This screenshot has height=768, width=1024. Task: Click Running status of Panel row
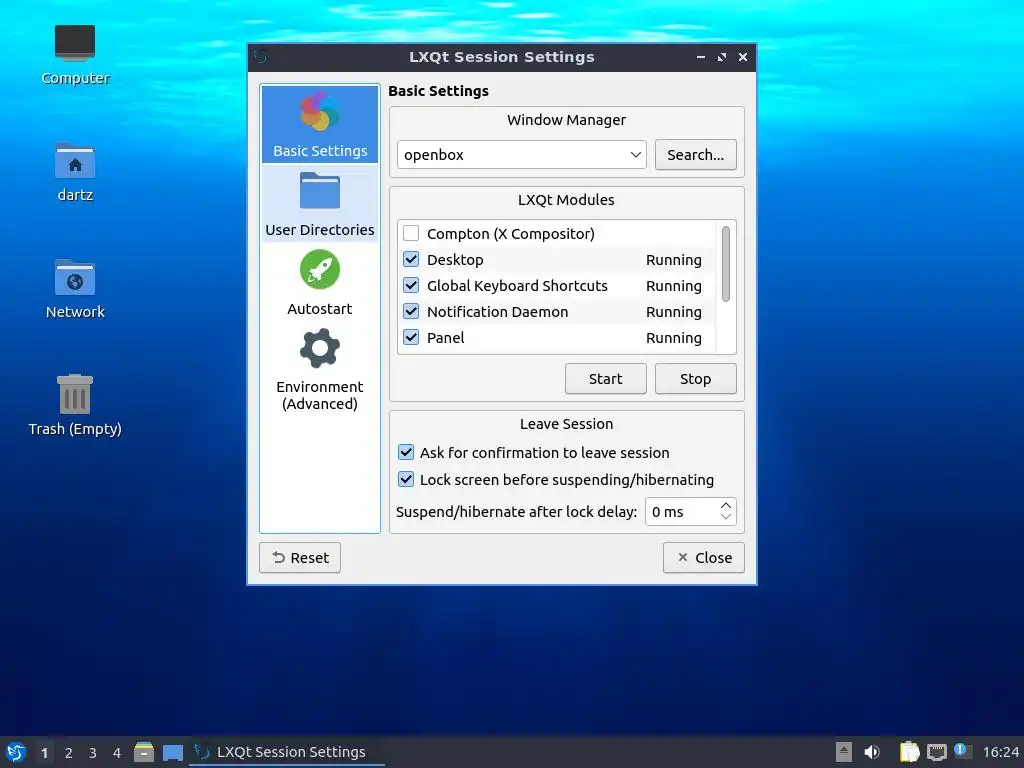[x=674, y=338]
